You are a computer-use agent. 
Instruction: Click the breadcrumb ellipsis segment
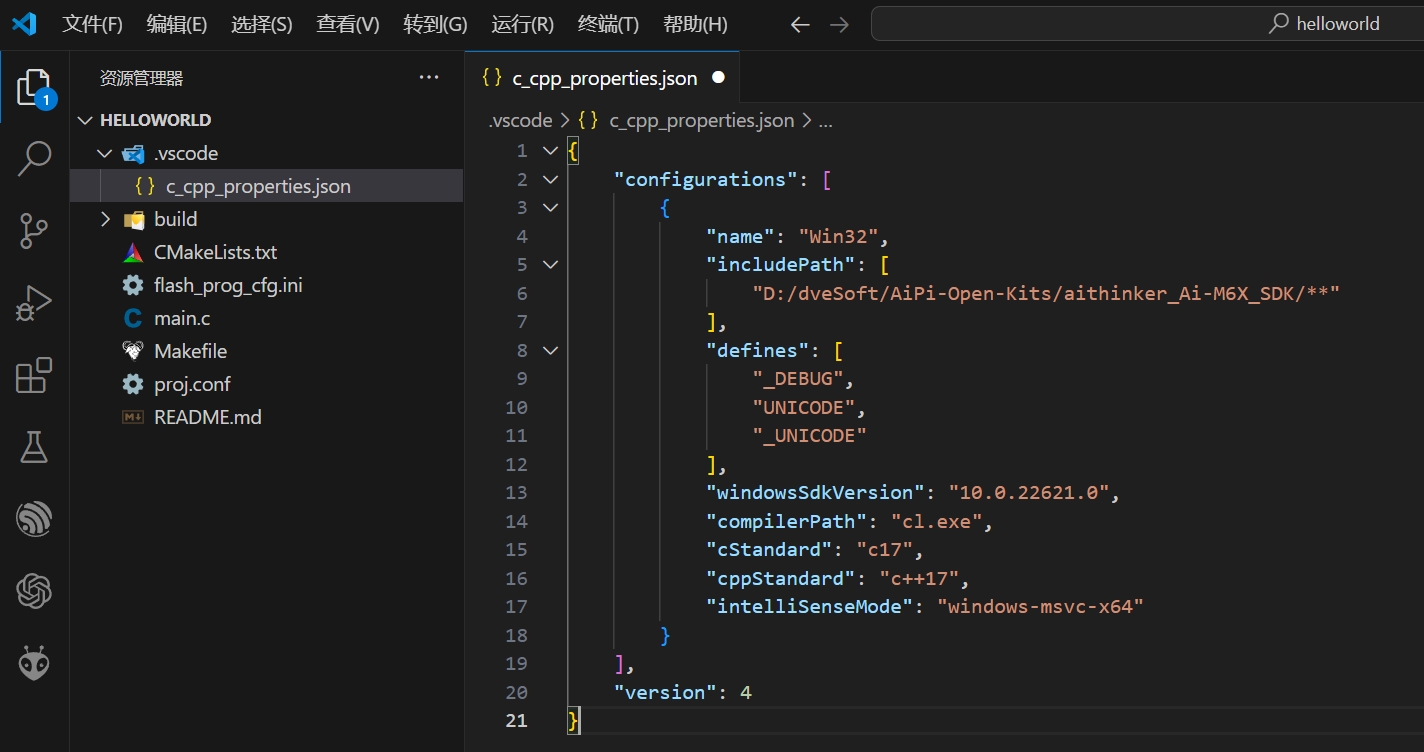pyautogui.click(x=826, y=121)
